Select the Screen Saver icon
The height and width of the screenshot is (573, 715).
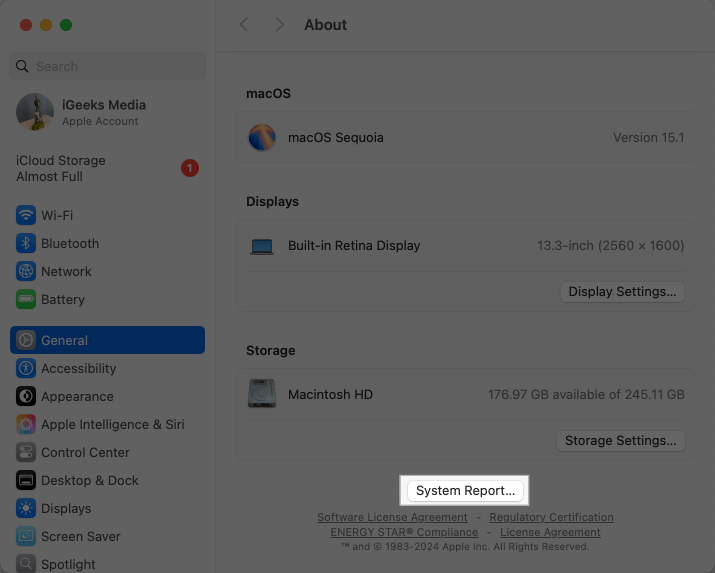(x=26, y=536)
